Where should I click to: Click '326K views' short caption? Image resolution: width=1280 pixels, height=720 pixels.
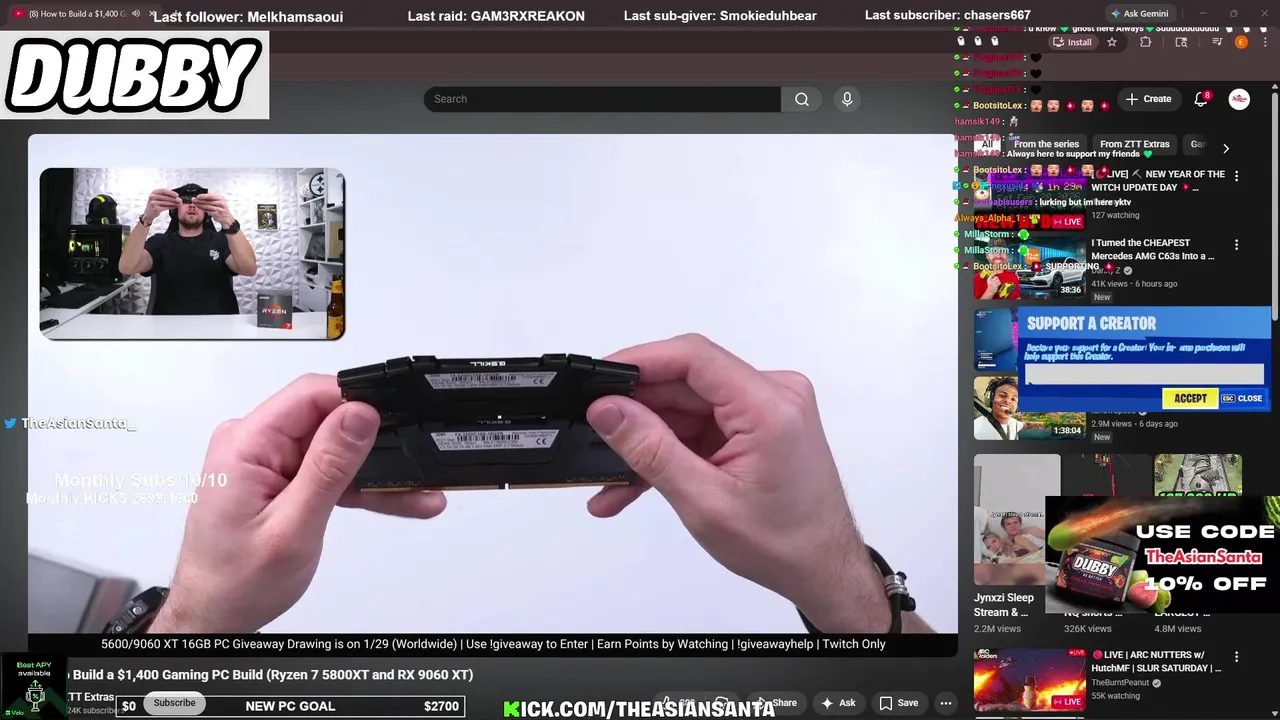coord(1087,629)
